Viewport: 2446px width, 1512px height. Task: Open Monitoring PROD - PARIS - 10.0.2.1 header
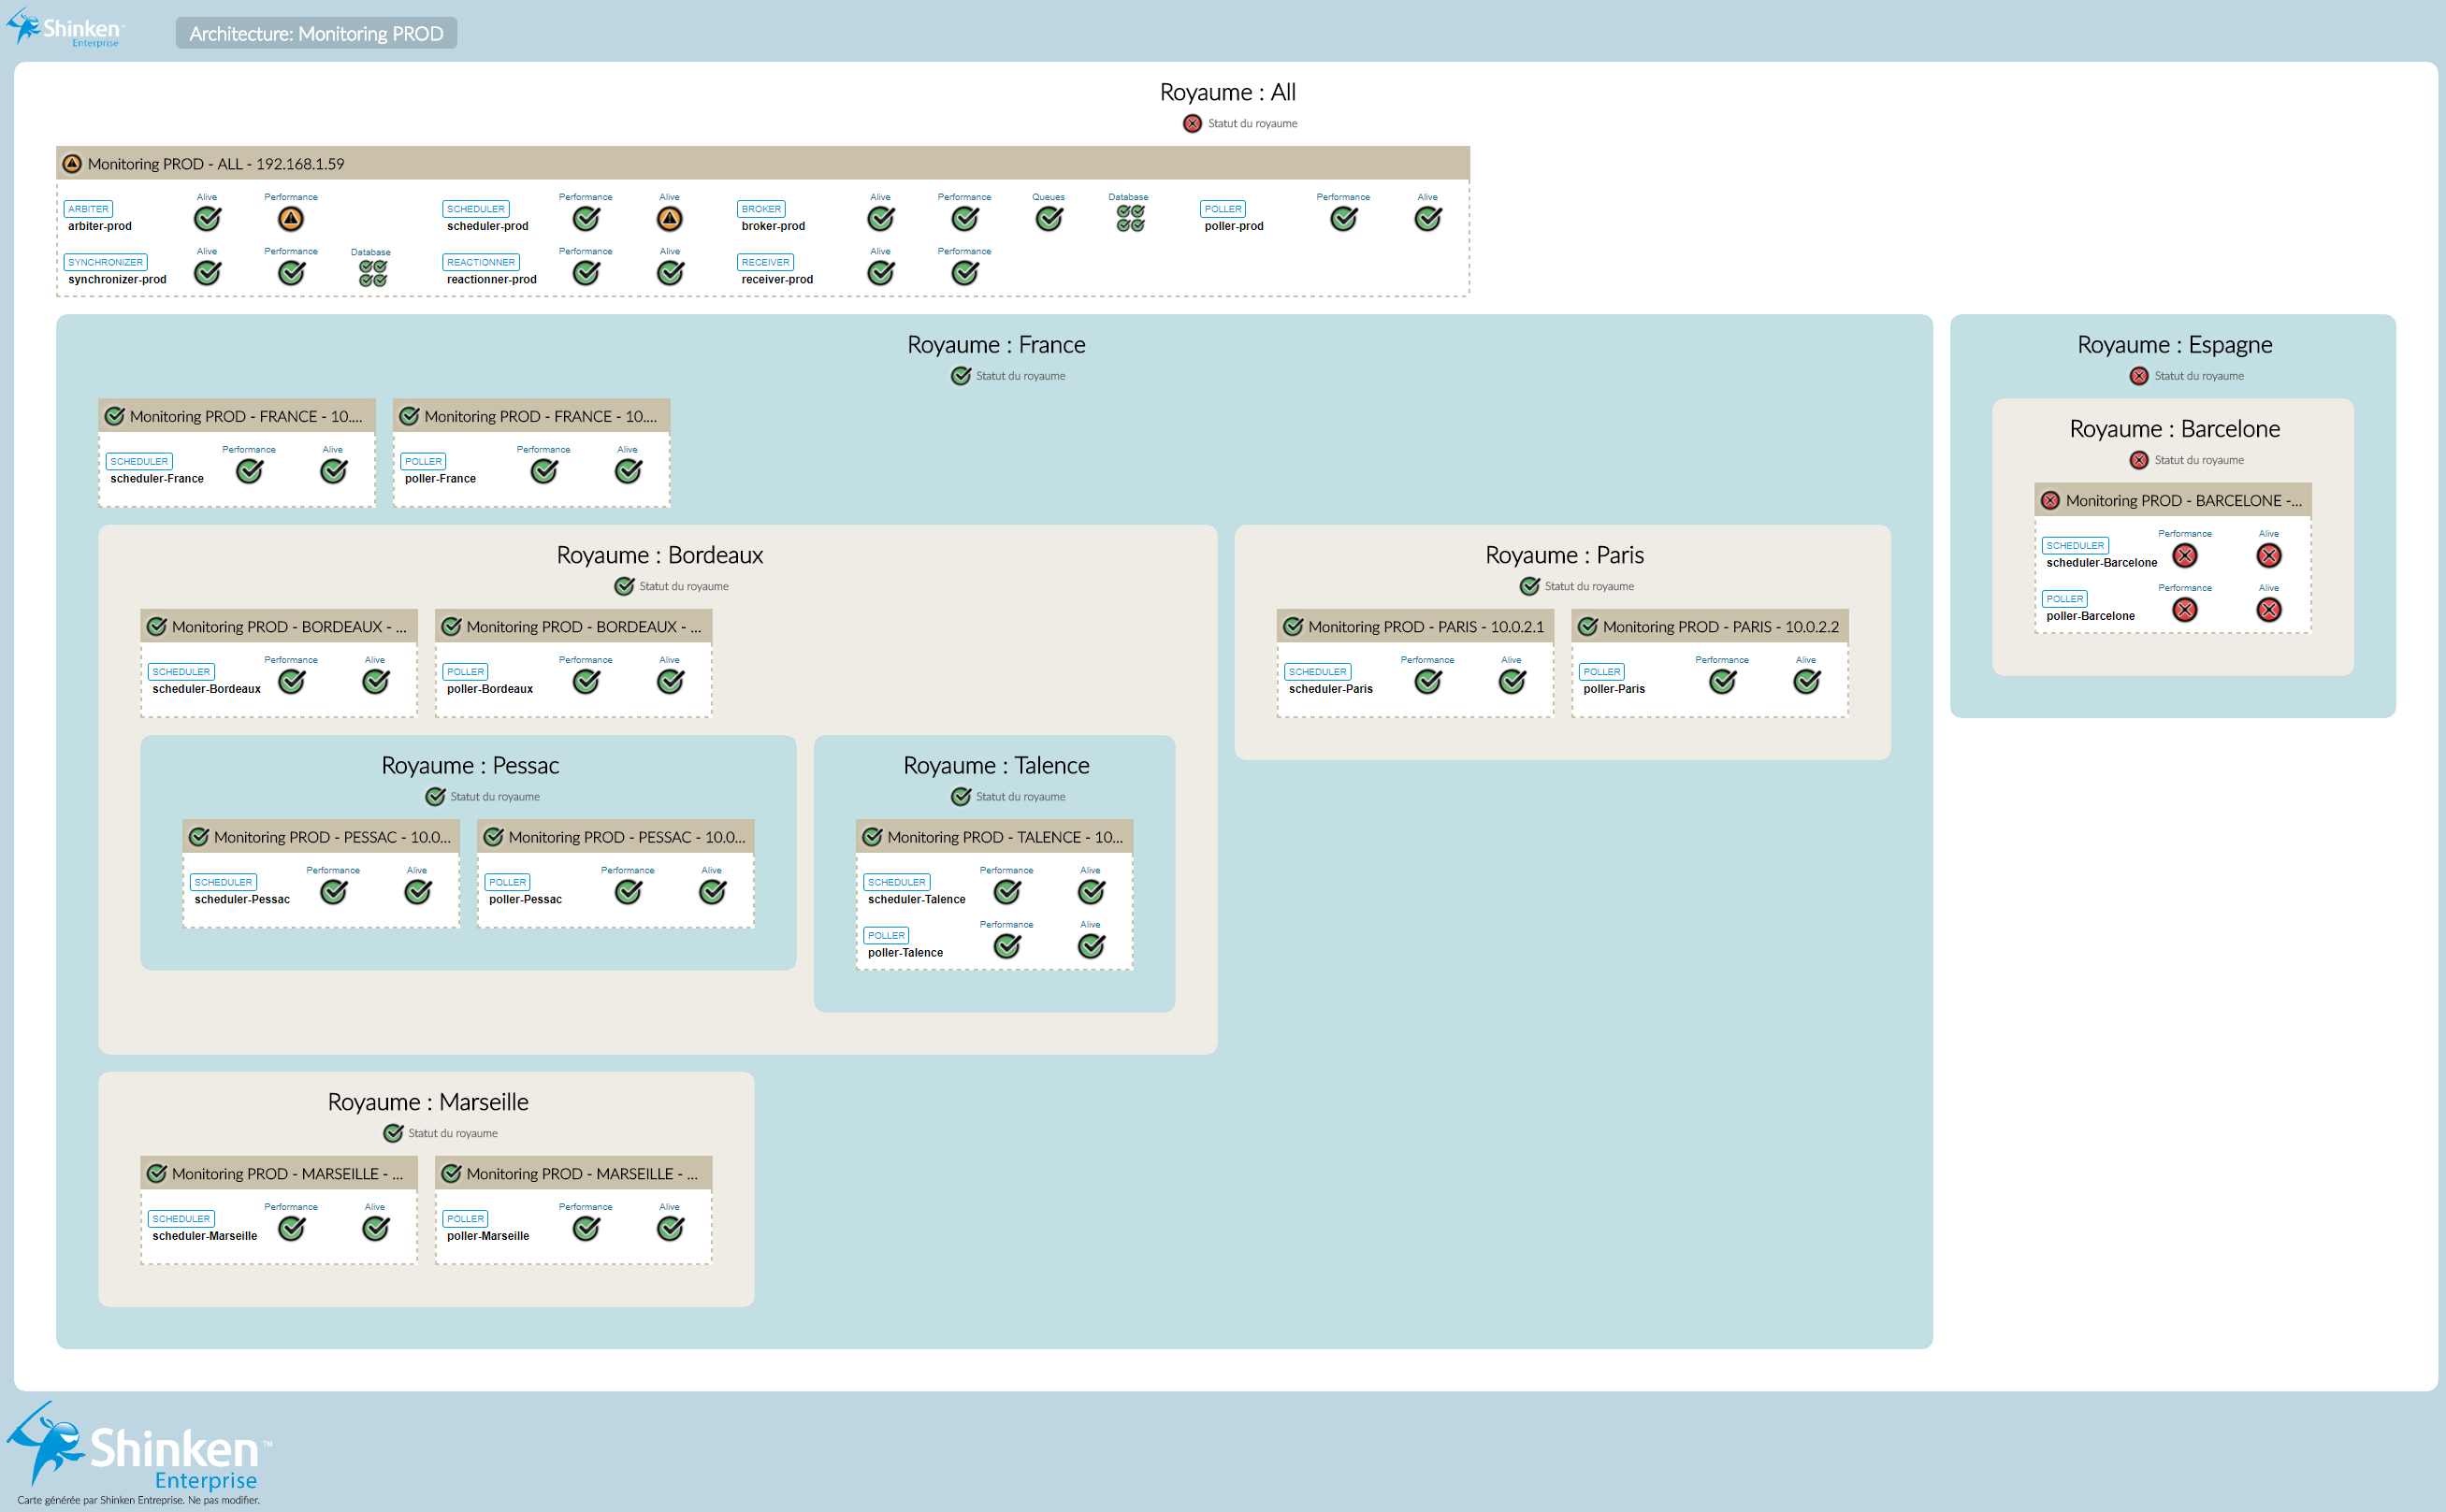[1425, 627]
